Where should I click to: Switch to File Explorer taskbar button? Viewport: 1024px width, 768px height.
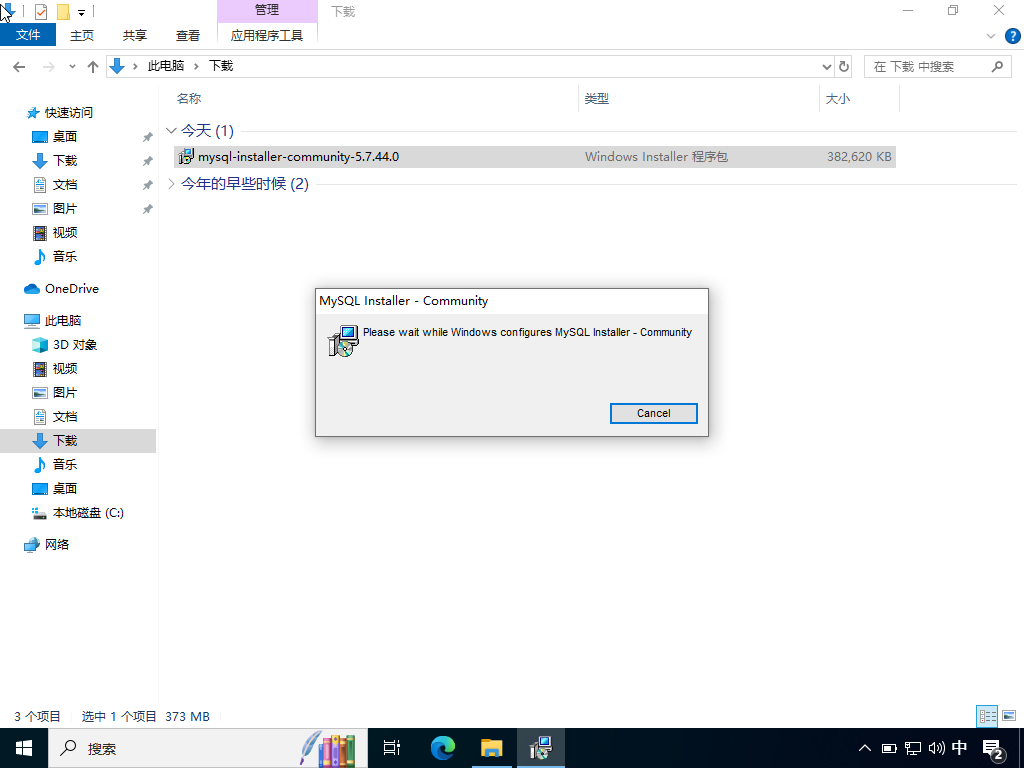[492, 748]
